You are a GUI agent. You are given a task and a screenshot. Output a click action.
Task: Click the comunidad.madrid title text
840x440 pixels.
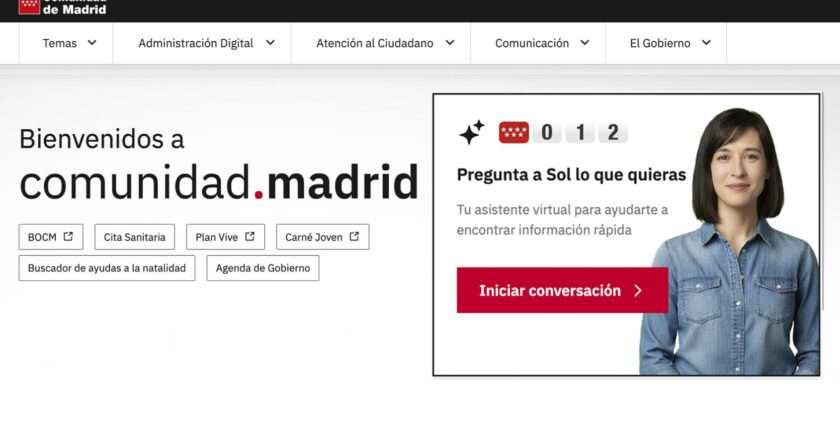point(219,182)
